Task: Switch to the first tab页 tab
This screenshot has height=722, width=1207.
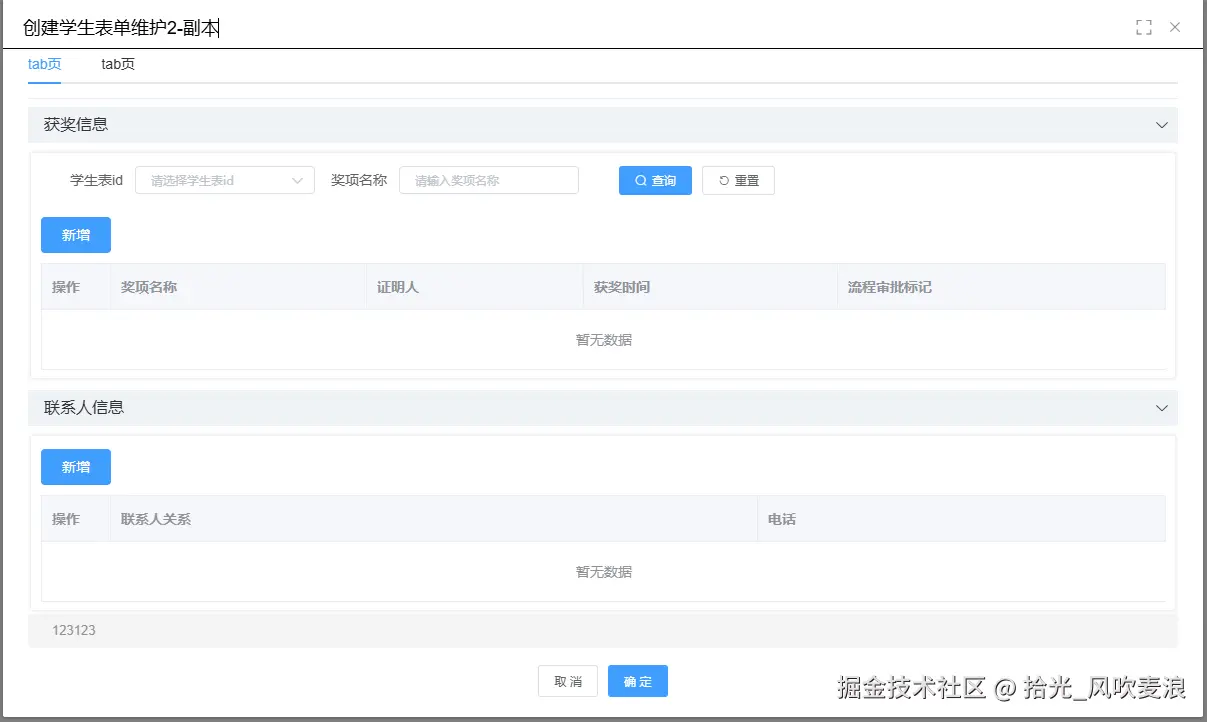Action: pos(44,64)
